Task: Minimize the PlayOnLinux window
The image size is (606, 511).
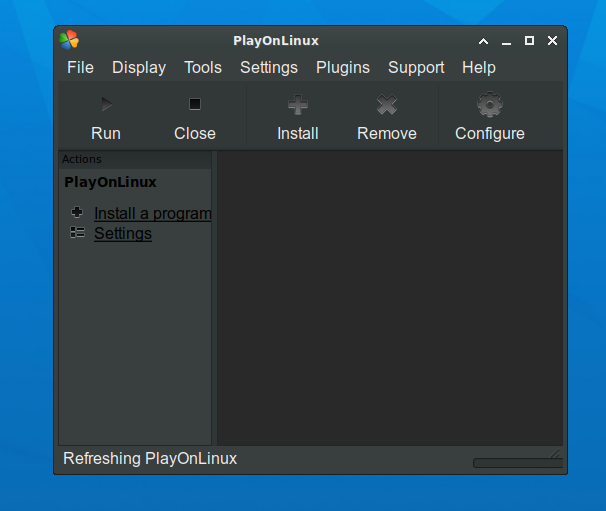Action: tap(506, 41)
